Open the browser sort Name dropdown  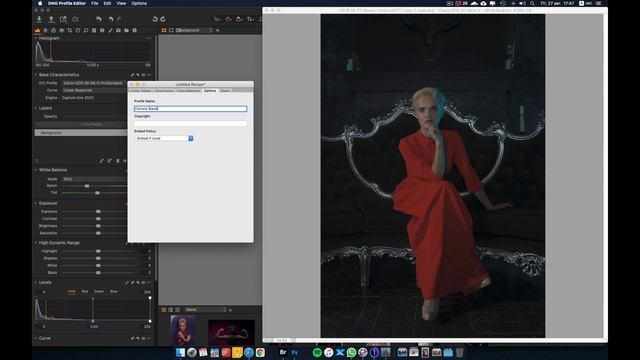[205, 310]
